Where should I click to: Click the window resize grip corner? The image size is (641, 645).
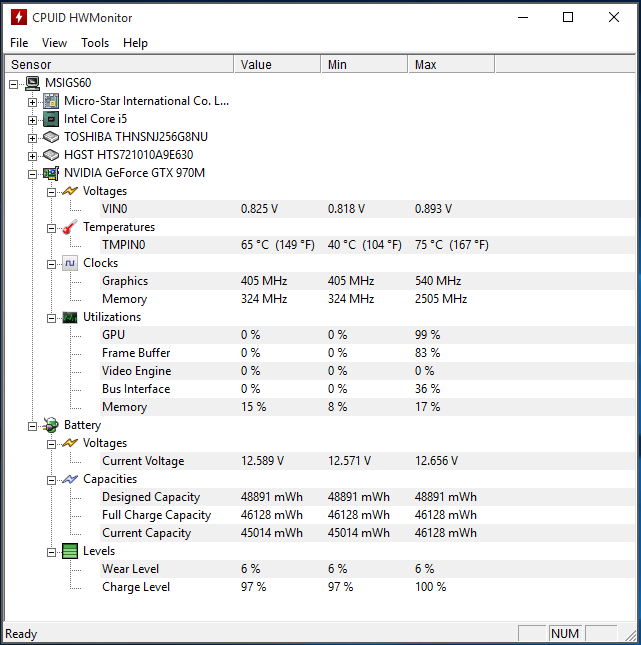629,634
